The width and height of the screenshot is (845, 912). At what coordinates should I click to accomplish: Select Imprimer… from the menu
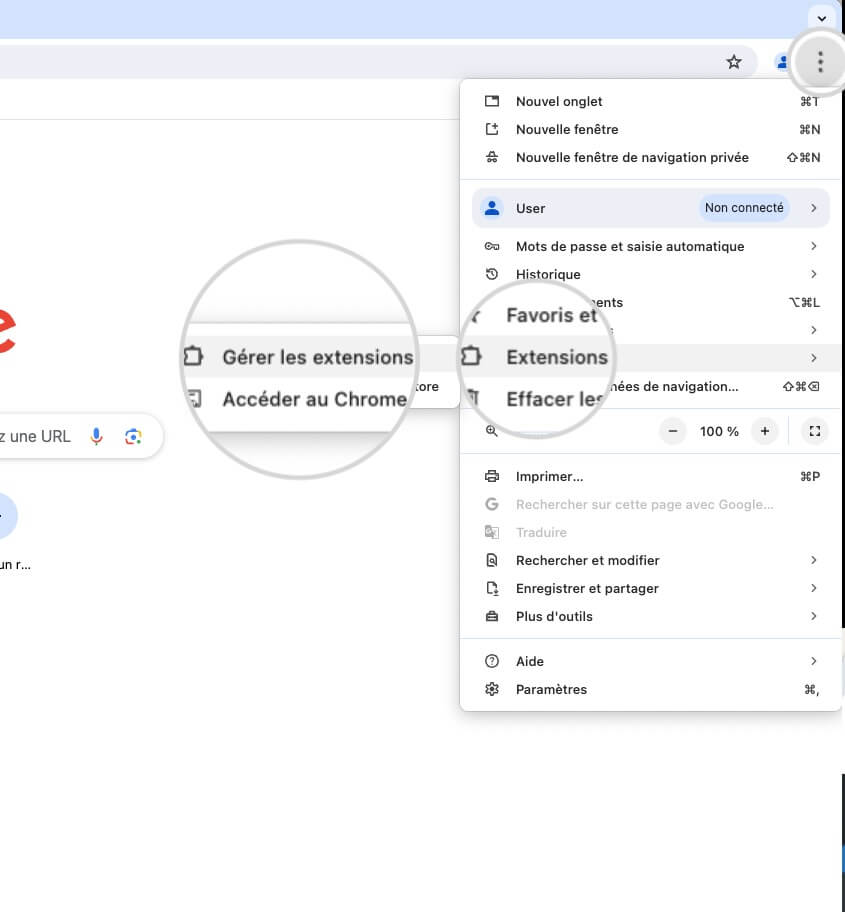coord(651,476)
